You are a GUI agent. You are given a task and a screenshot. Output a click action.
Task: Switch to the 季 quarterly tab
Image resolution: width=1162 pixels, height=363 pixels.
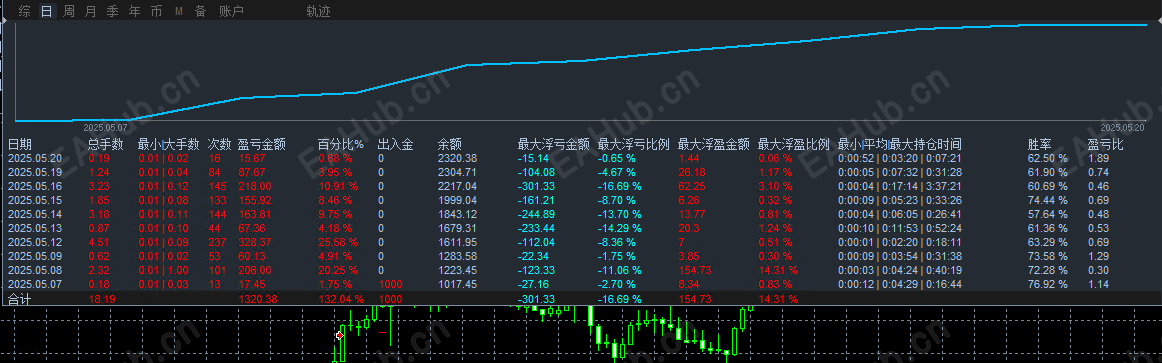(x=112, y=11)
